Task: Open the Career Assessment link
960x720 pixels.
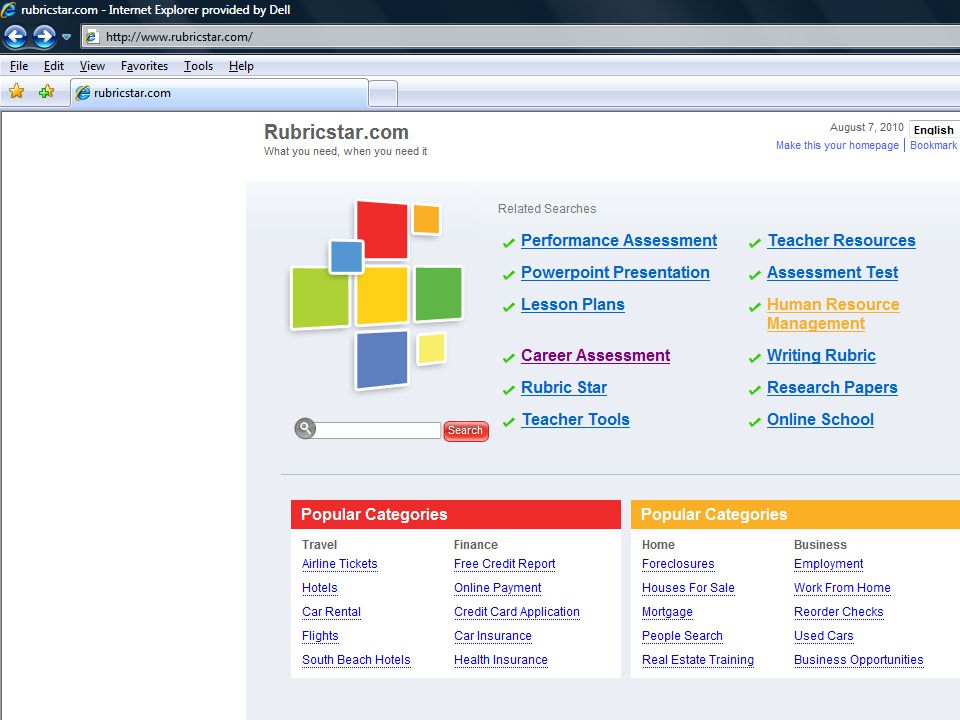Action: (x=596, y=356)
